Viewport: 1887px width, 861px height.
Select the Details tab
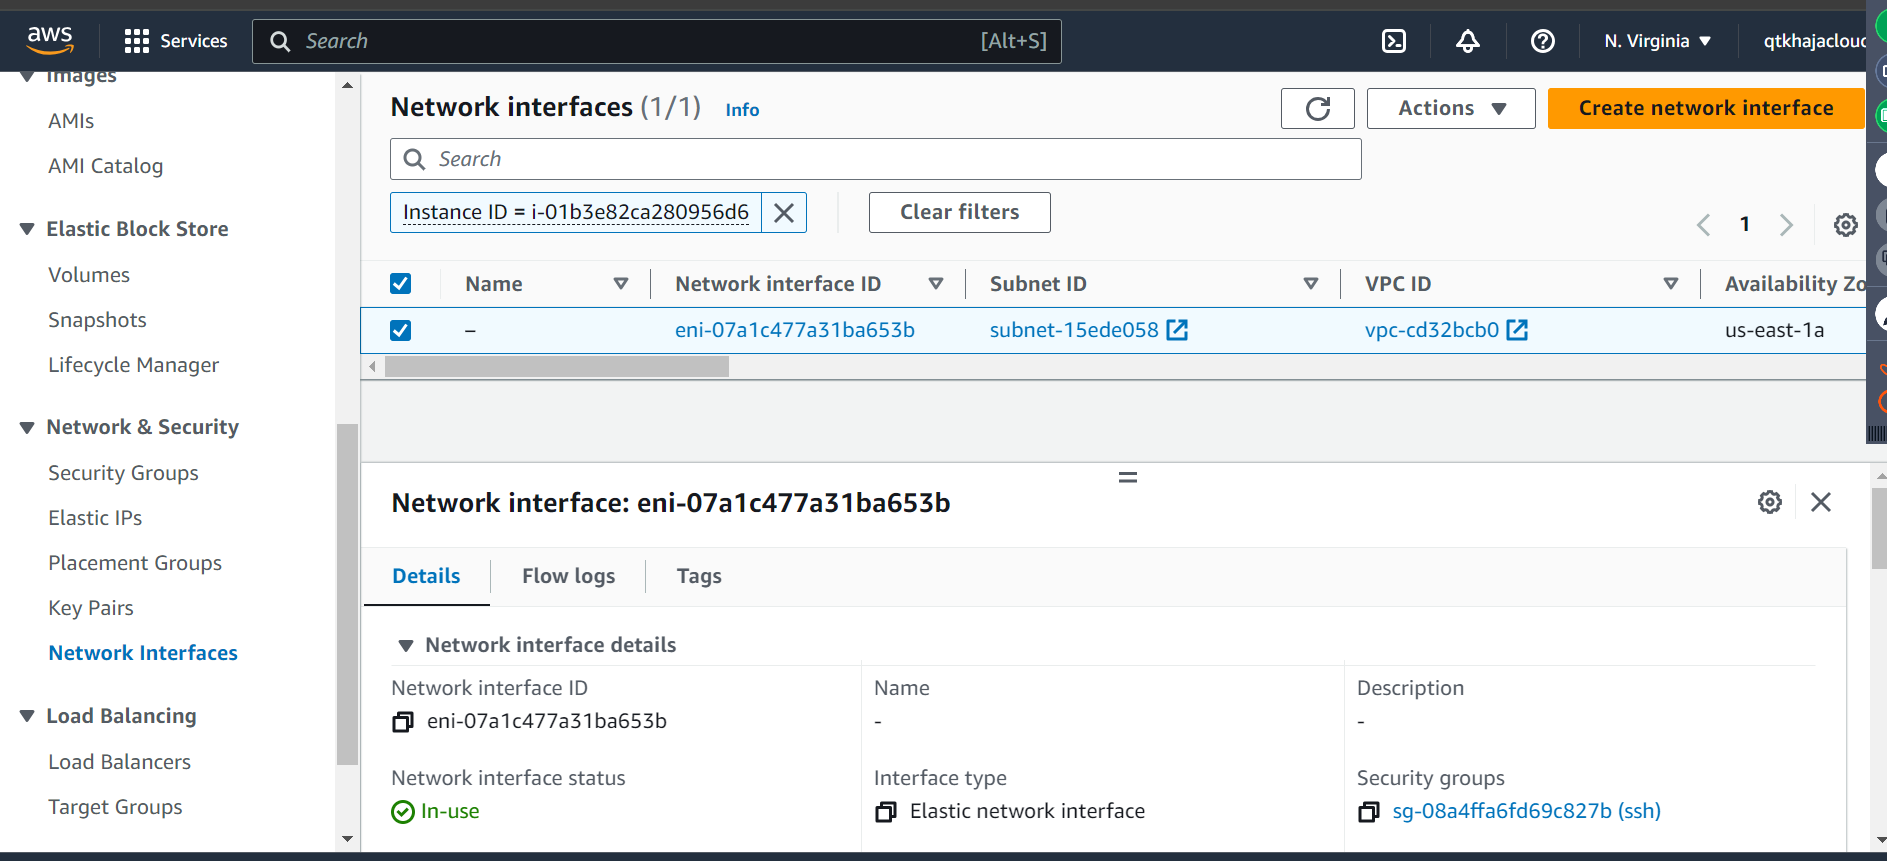click(426, 576)
